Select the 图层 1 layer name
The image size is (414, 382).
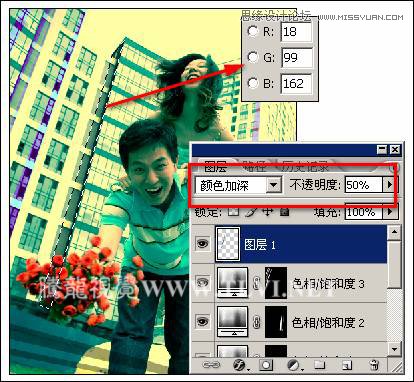coord(260,245)
